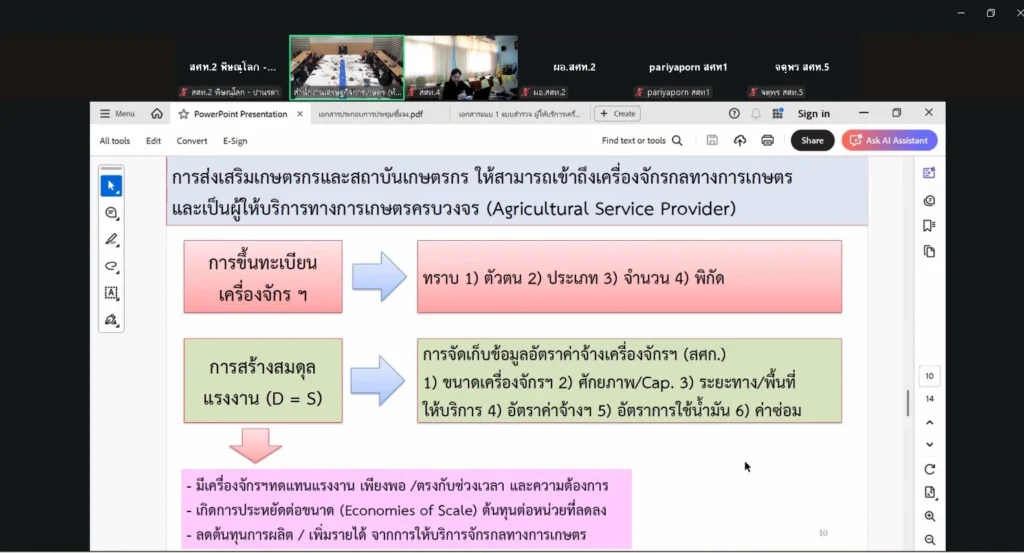Screen dimensions: 1024x553
Task: Pick the freehand draw loop tool
Action: click(x=111, y=266)
